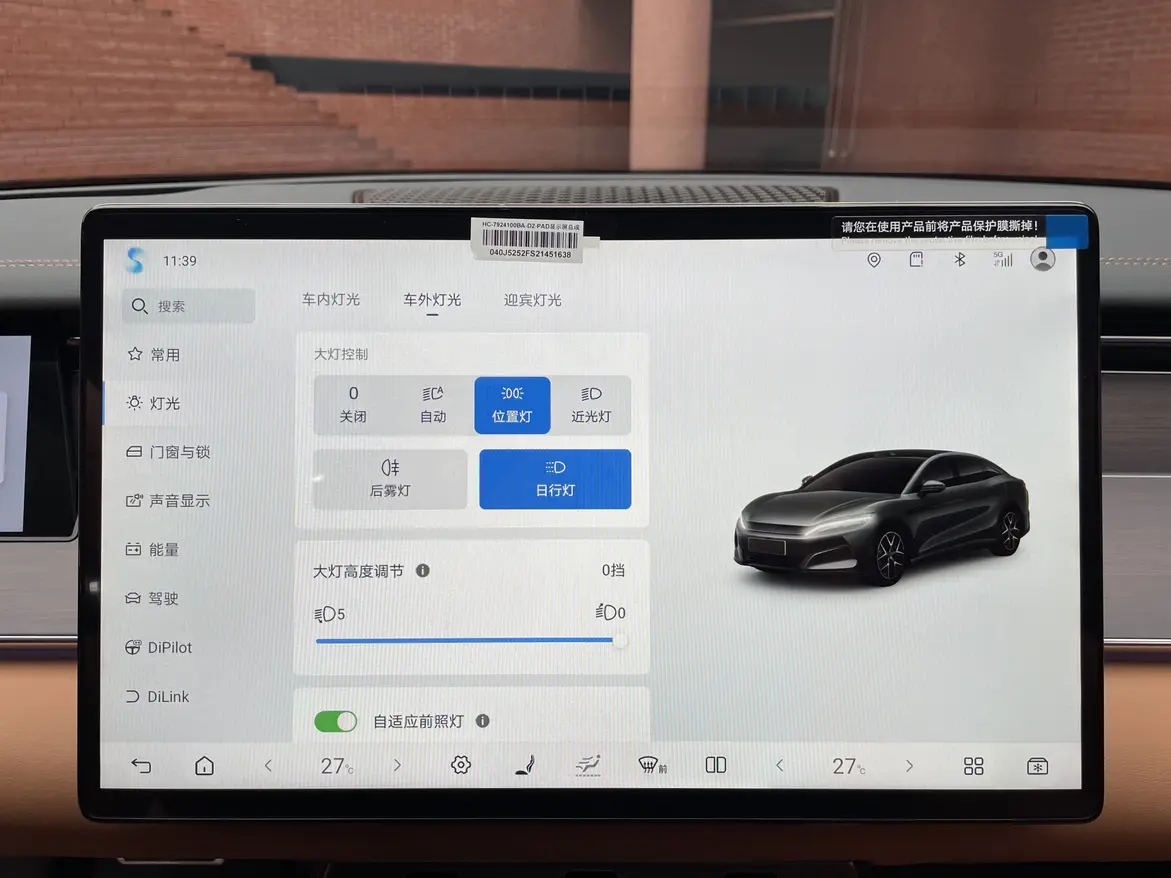
Task: Select 自动 headlight mode
Action: [433, 405]
